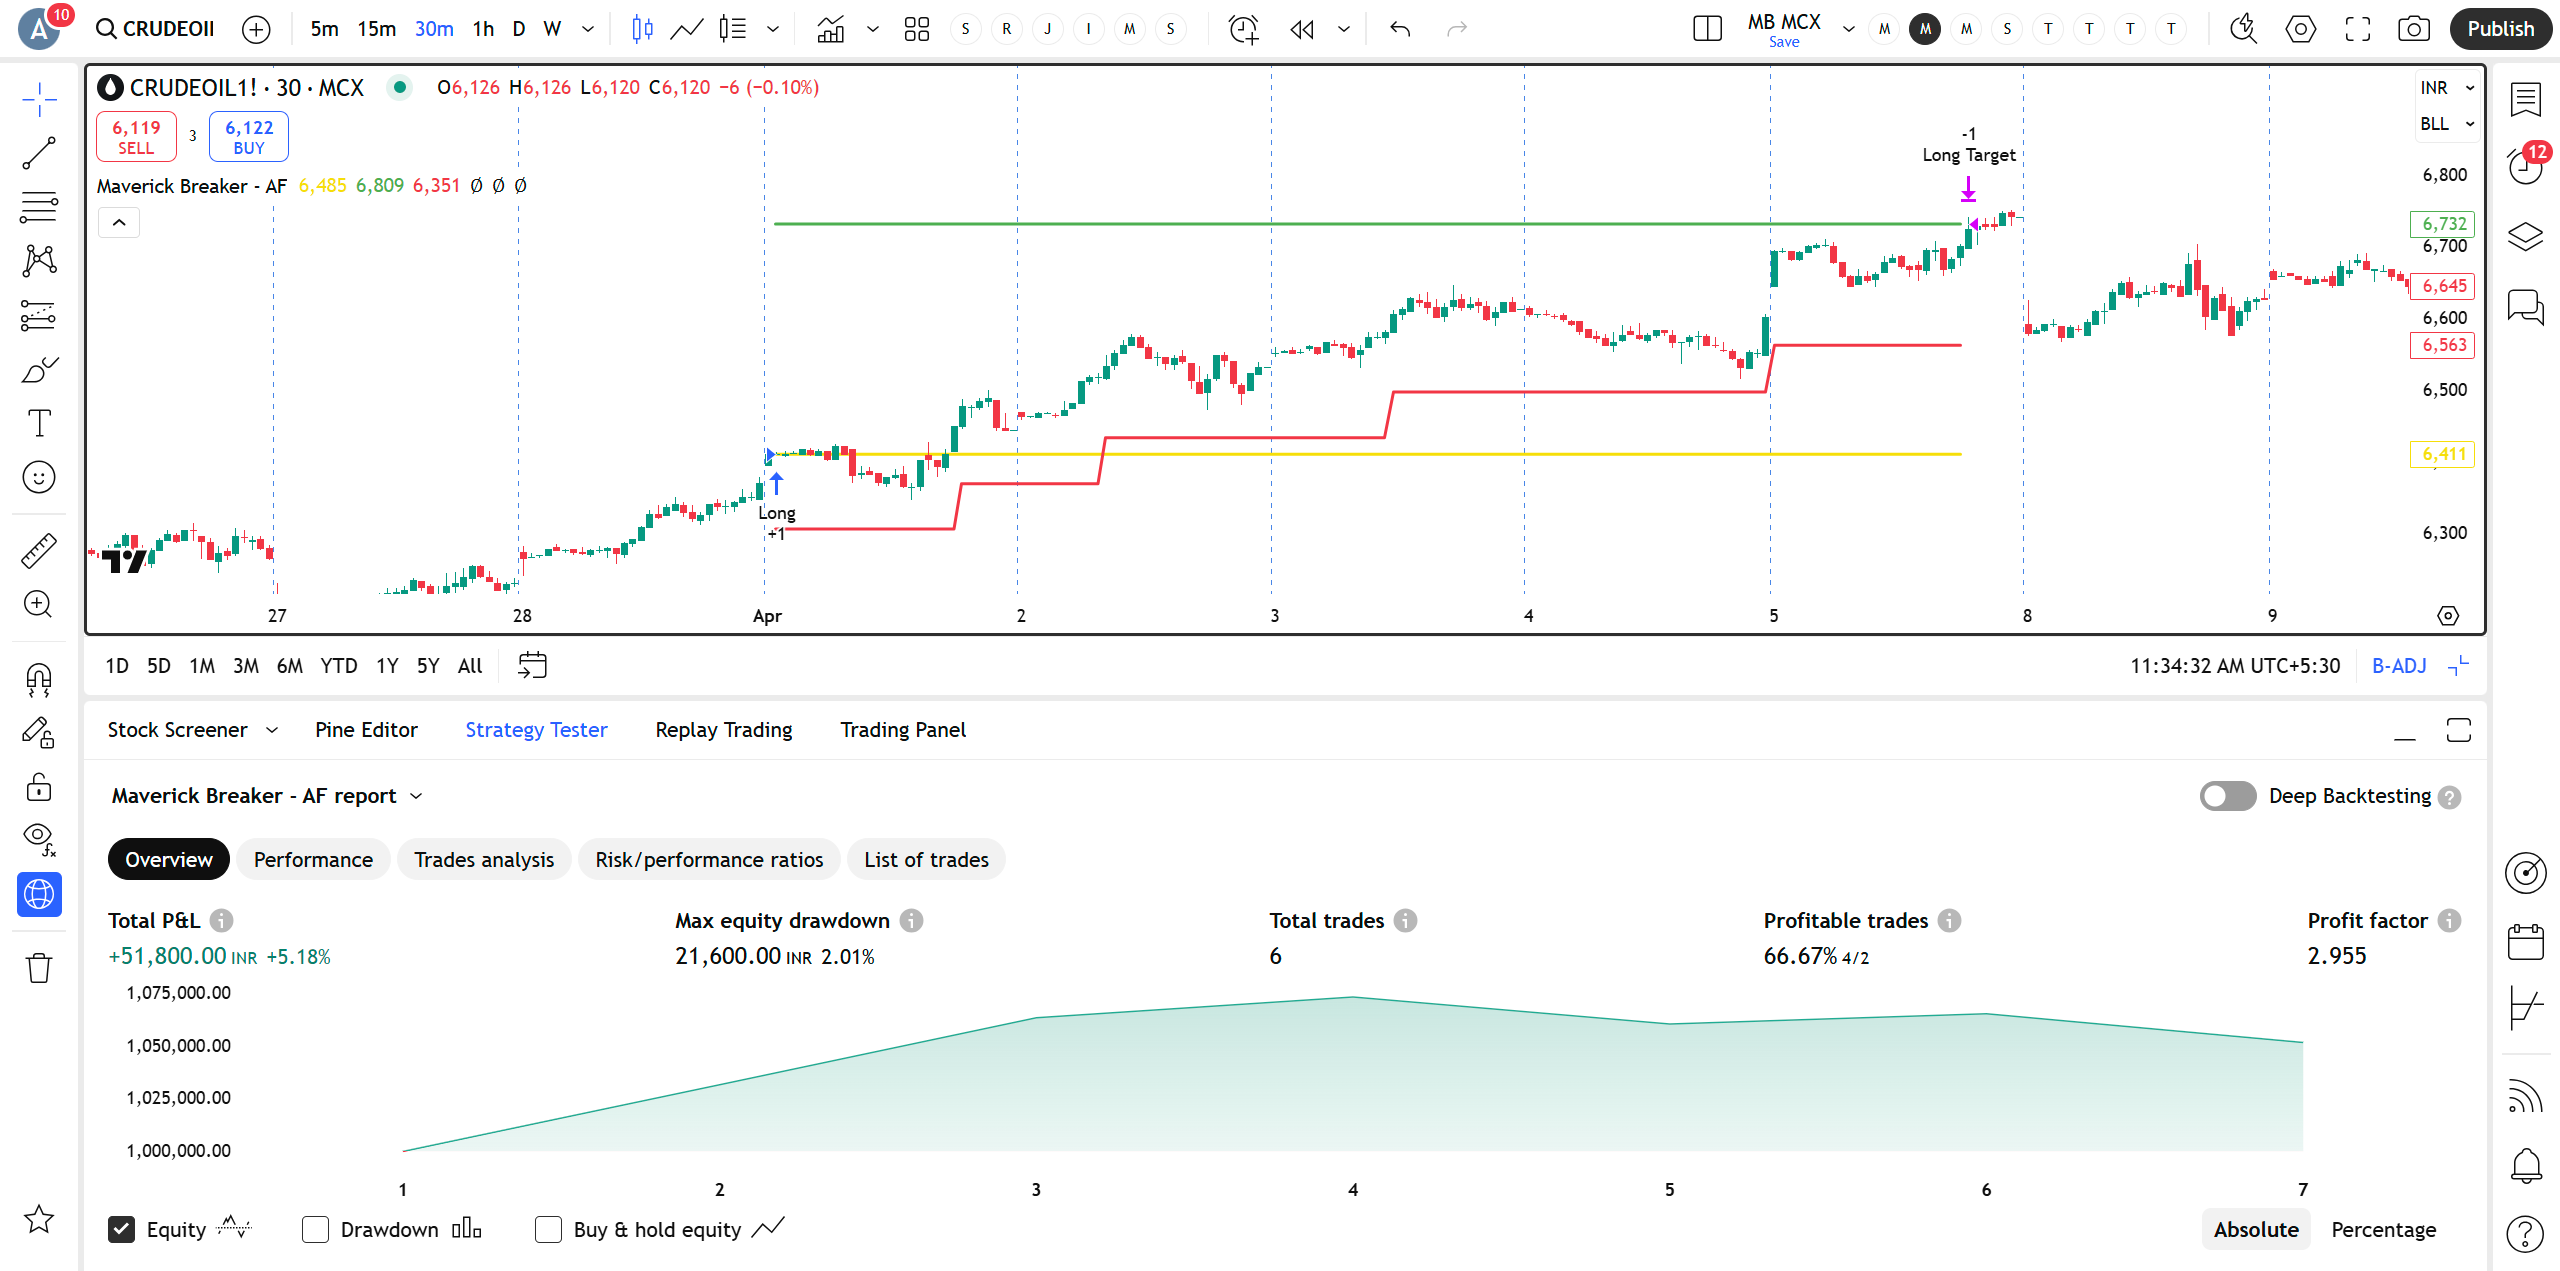
Task: Open CRUDEOIL symbol search field
Action: pyautogui.click(x=155, y=29)
